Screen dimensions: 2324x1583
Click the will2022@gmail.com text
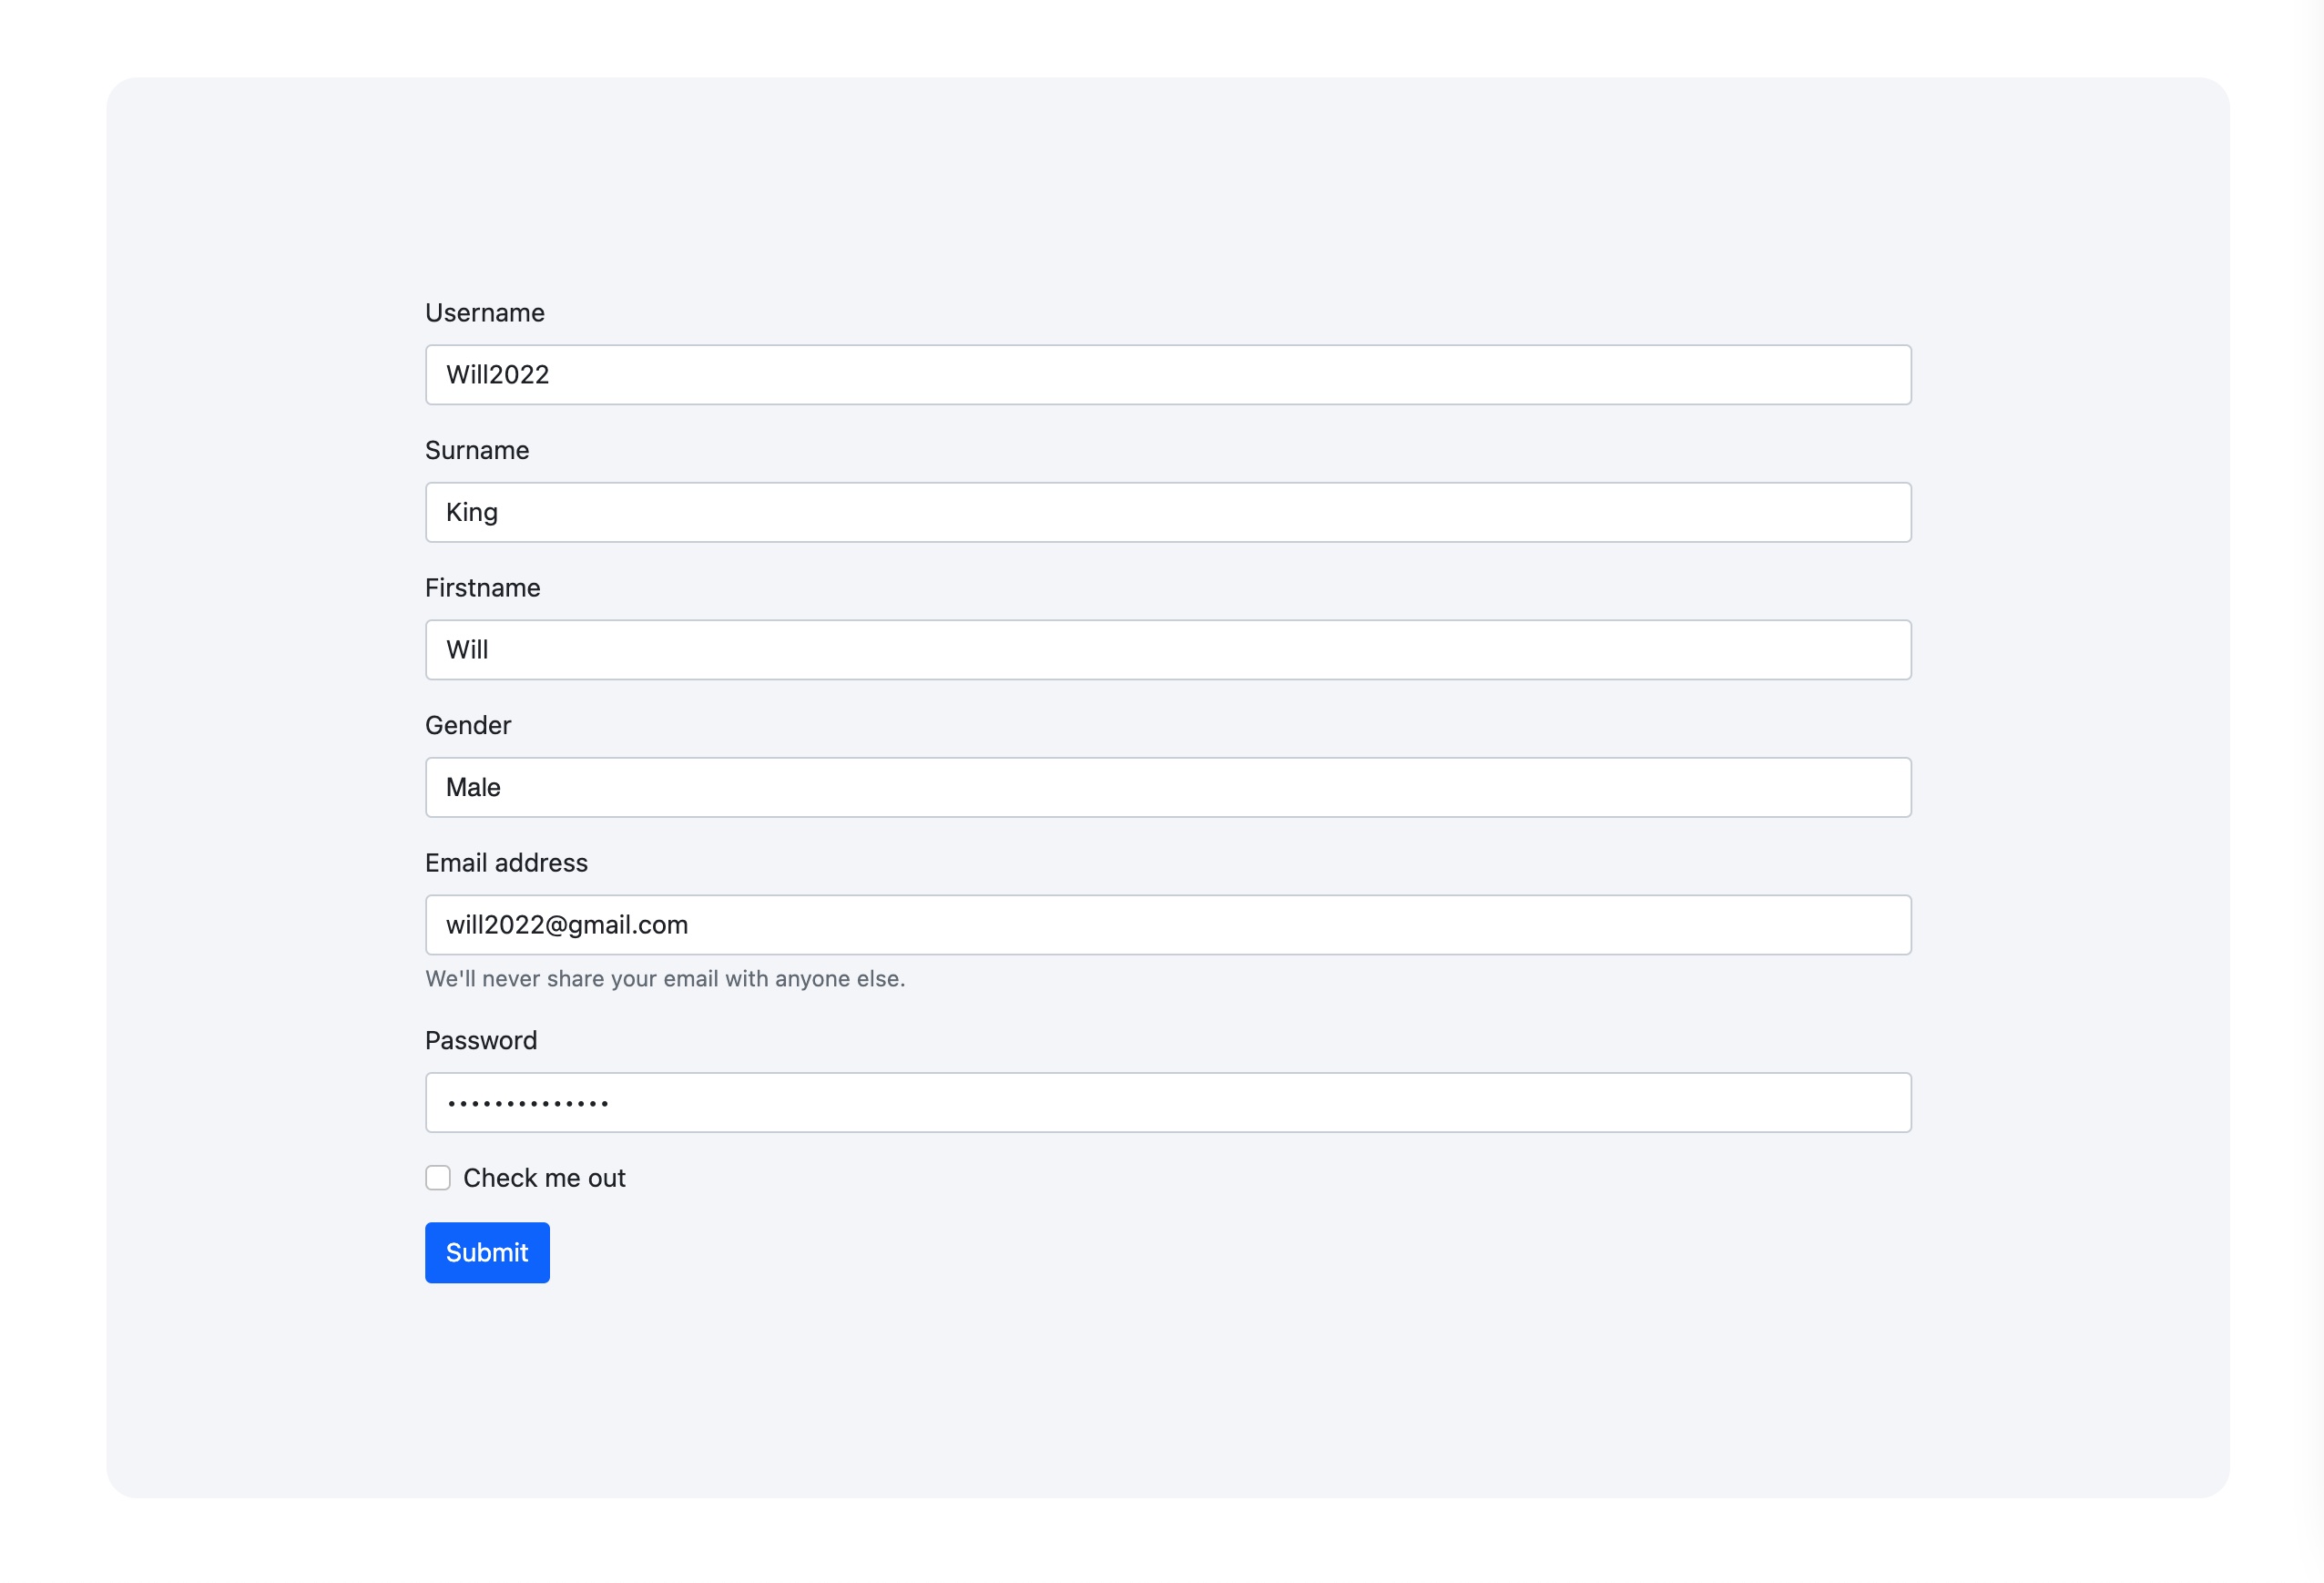pyautogui.click(x=567, y=925)
